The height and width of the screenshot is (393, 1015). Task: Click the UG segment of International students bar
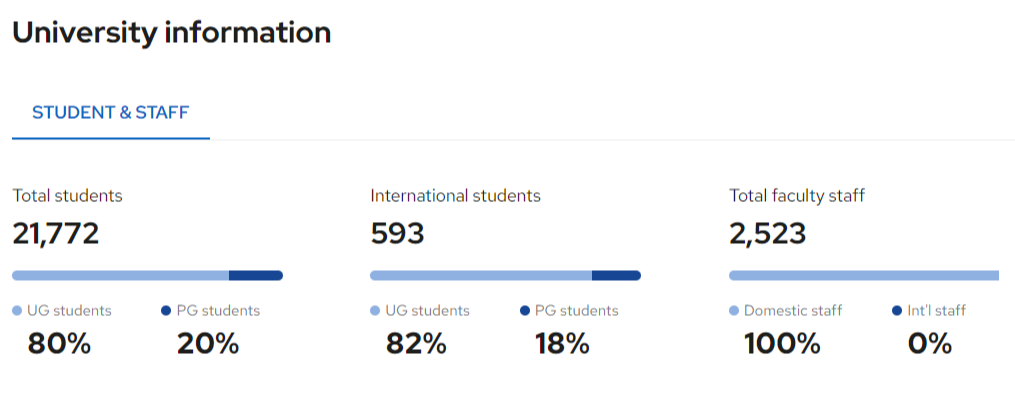click(x=481, y=276)
